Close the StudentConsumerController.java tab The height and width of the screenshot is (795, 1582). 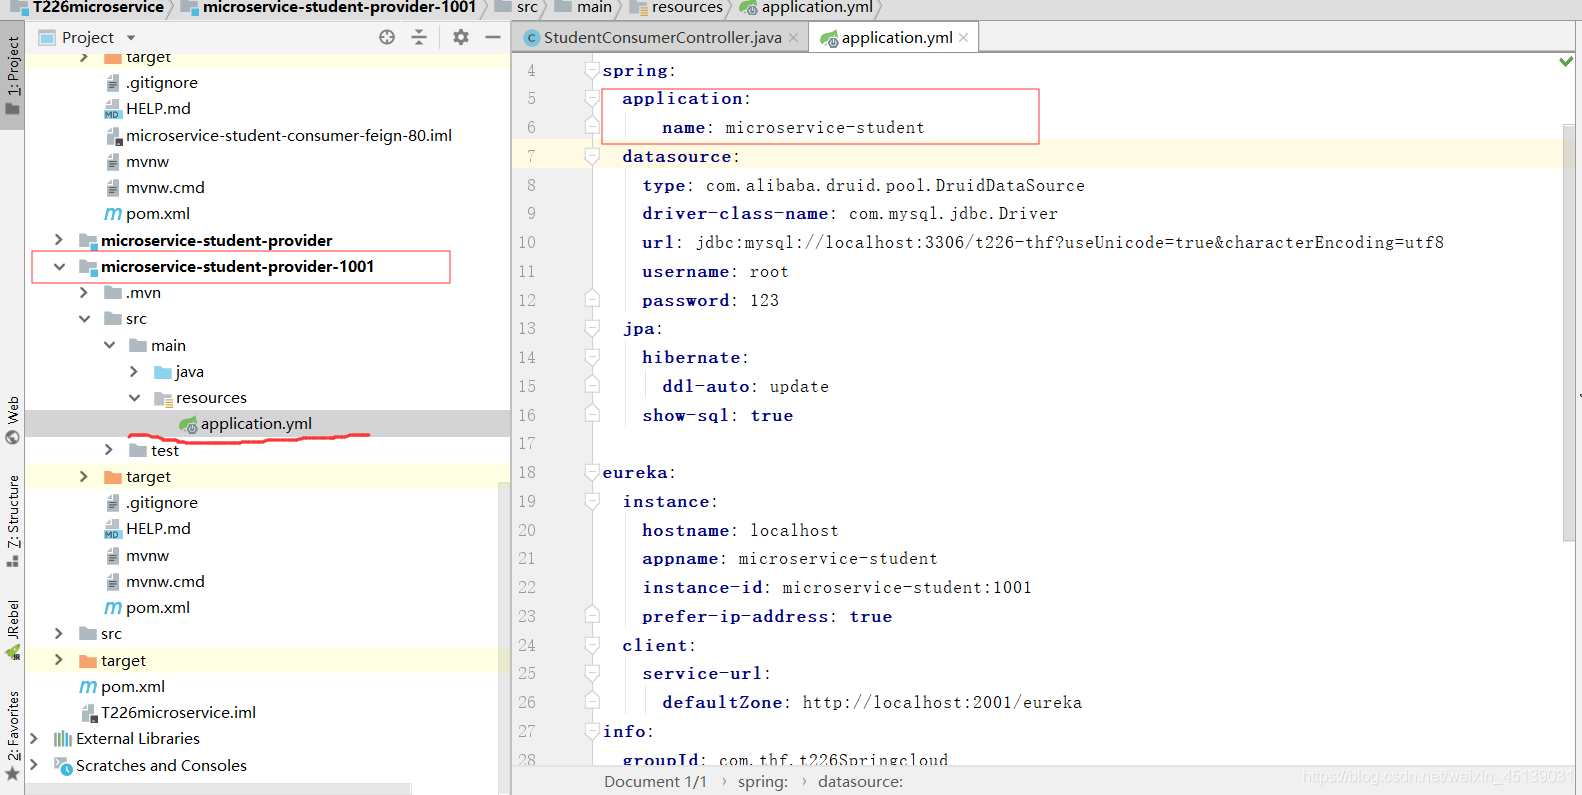pyautogui.click(x=793, y=38)
